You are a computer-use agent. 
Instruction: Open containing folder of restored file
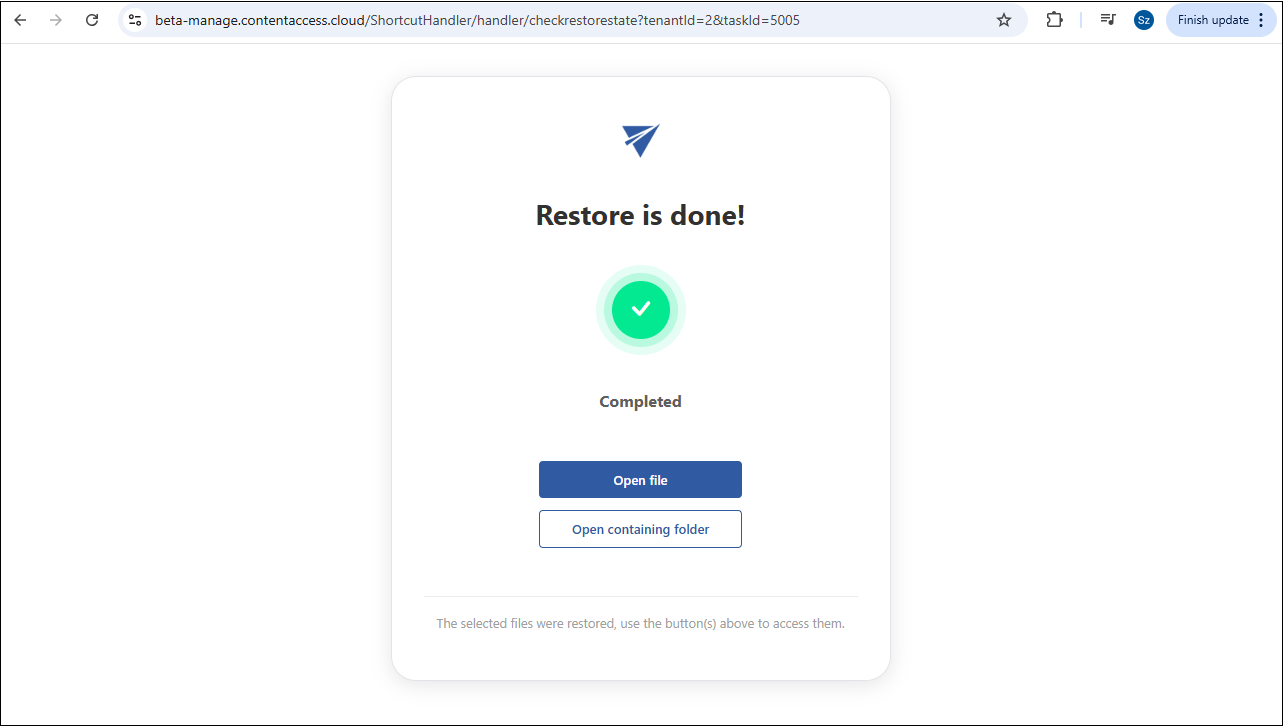[x=640, y=529]
